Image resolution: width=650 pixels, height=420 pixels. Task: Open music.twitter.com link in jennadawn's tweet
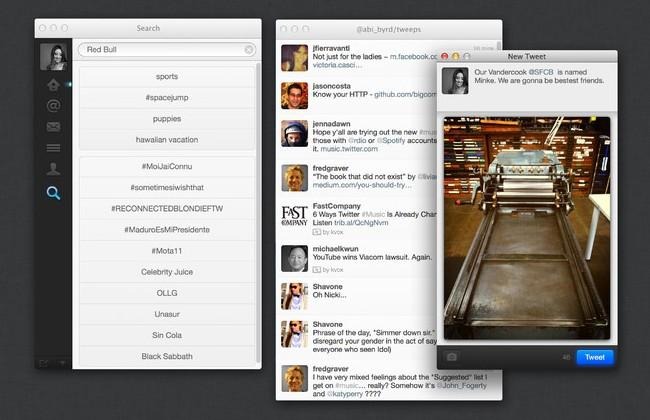pos(349,149)
